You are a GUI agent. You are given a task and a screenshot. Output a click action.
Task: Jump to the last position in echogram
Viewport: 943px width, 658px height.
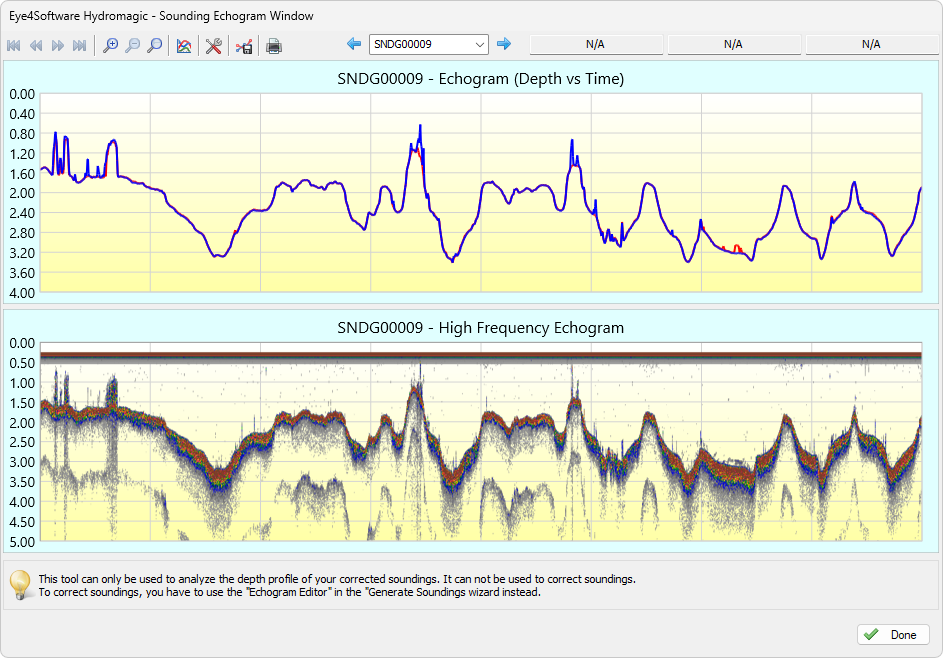pos(79,46)
